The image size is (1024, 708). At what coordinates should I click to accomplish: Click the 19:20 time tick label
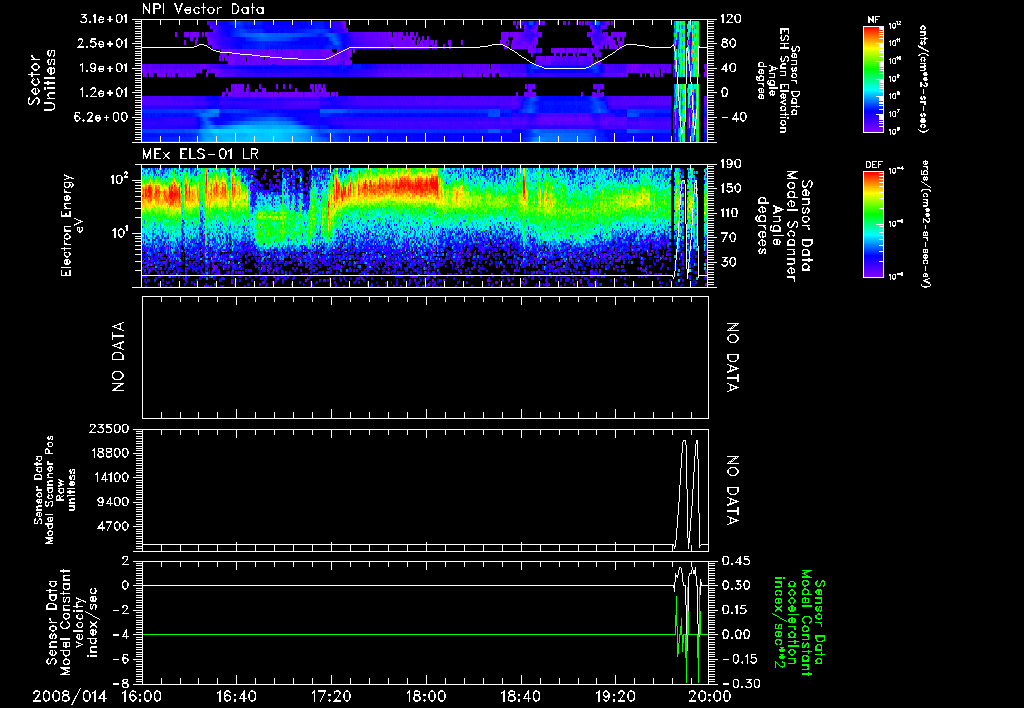[x=615, y=697]
